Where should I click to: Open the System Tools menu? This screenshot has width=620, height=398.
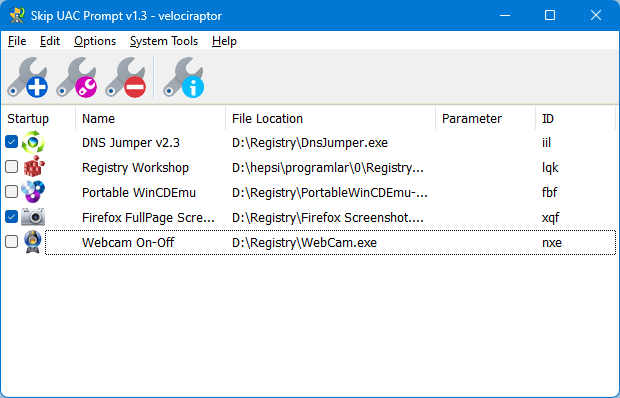[x=164, y=41]
